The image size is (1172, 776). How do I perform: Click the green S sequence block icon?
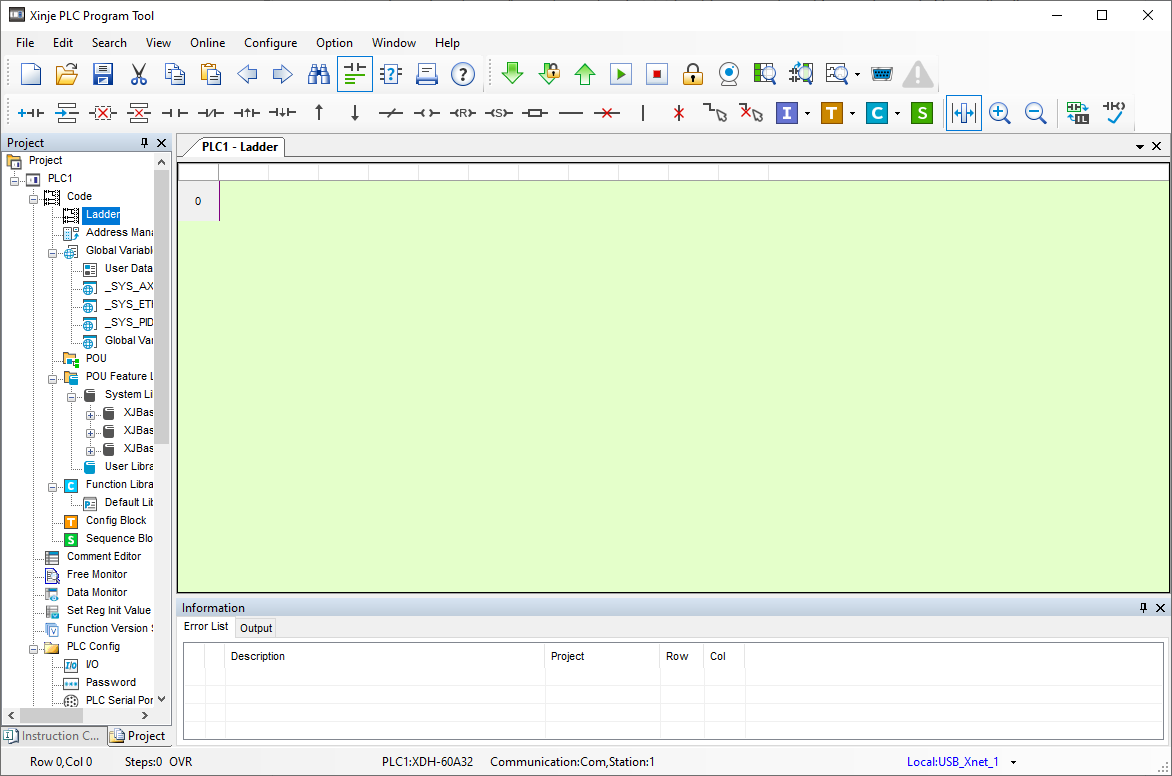click(922, 113)
